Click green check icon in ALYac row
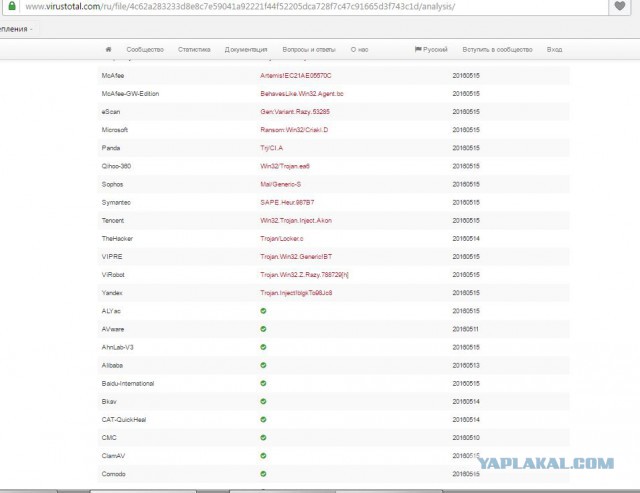 coord(263,311)
